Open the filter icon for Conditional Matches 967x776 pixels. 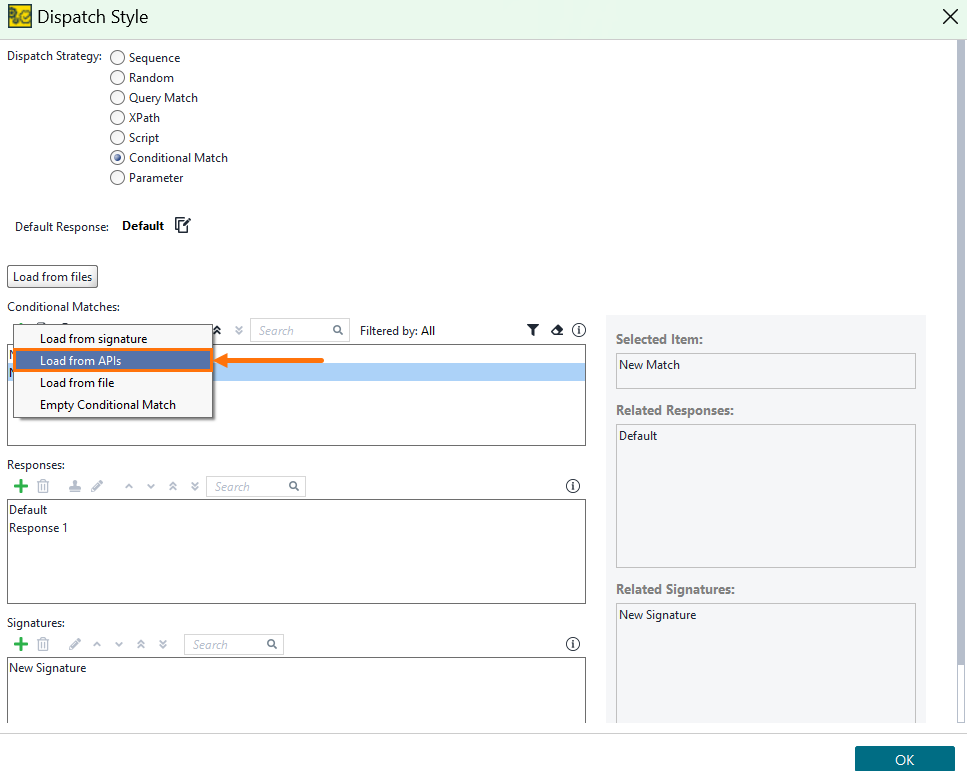[533, 330]
